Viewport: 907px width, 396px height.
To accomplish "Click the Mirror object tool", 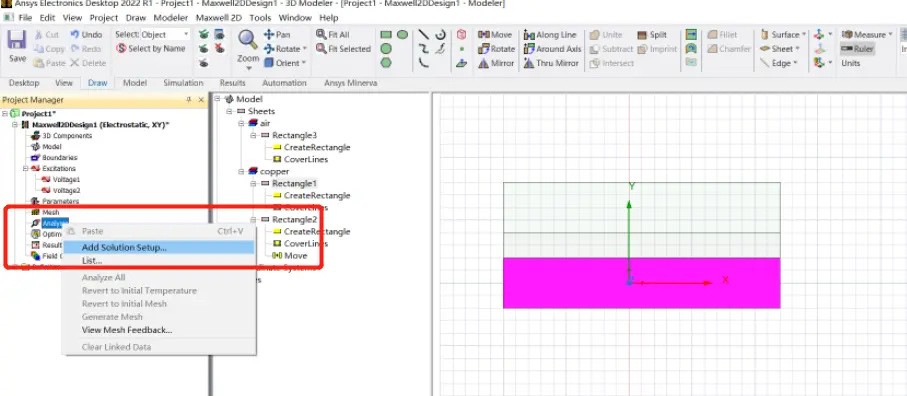I will [x=496, y=64].
